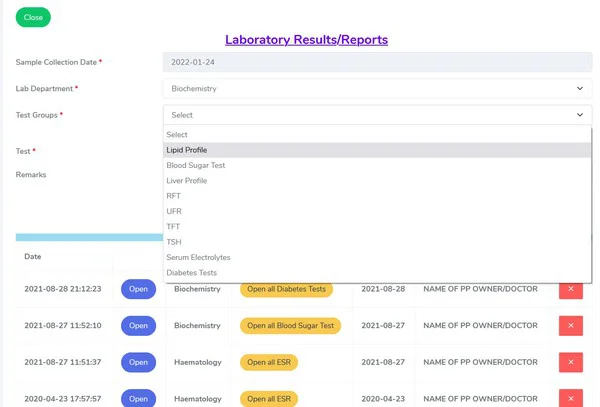Choose the UFR option
Viewport: 600px width, 407px height.
point(174,212)
